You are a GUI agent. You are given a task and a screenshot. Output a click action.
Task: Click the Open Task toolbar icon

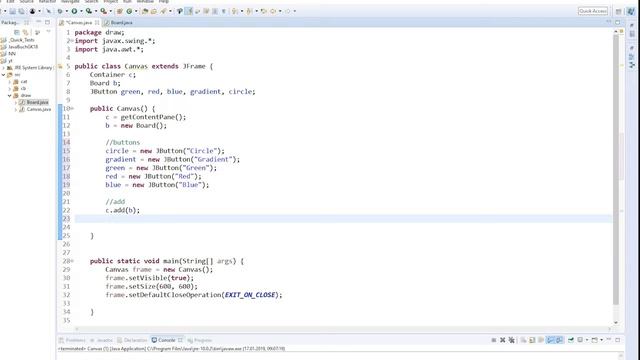tap(153, 11)
